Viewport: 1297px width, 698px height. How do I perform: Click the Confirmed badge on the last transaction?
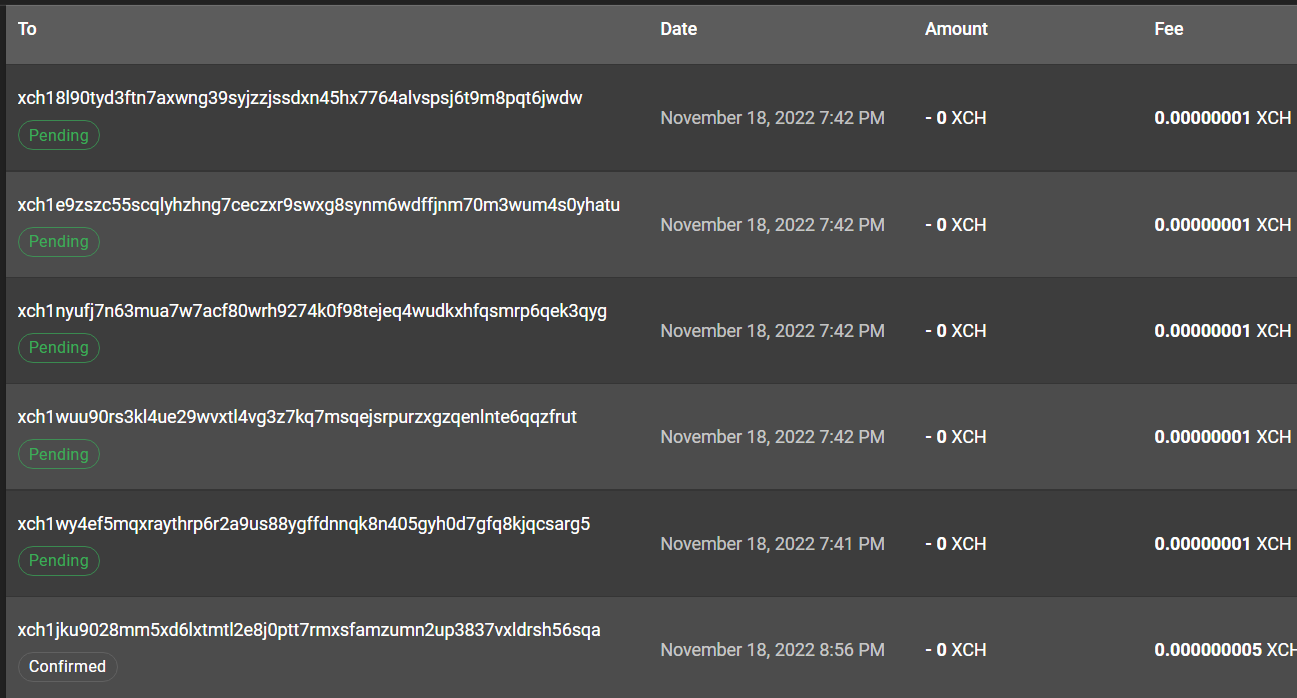coord(67,666)
